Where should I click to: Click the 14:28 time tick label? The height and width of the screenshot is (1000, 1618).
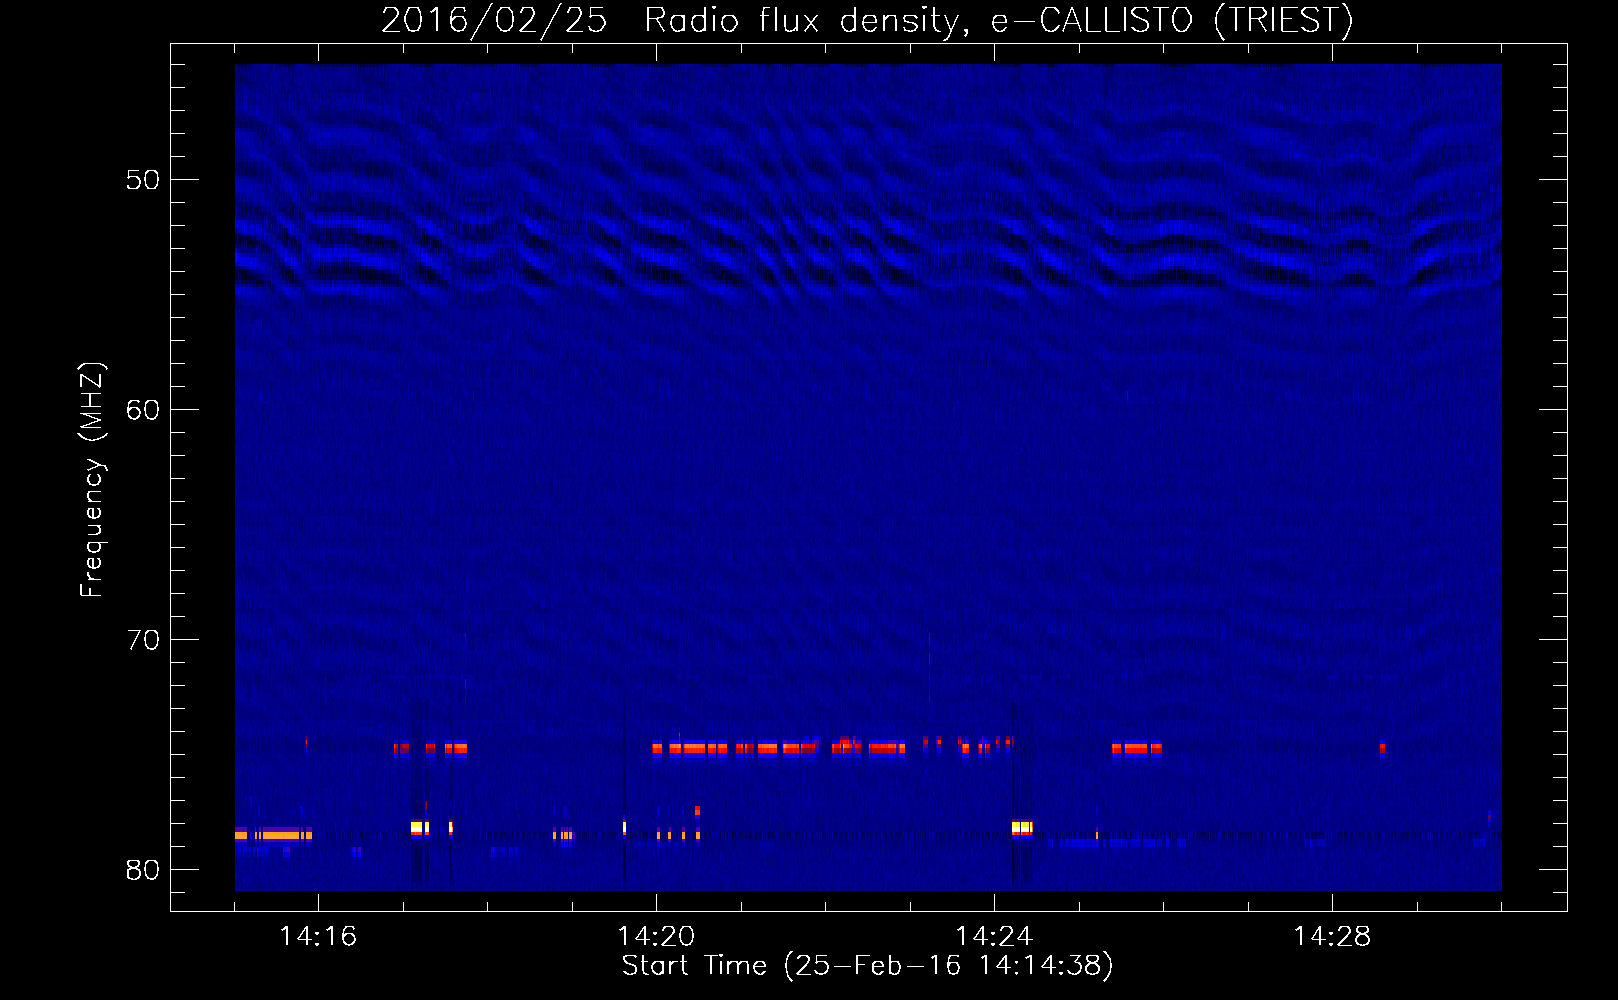click(1332, 937)
